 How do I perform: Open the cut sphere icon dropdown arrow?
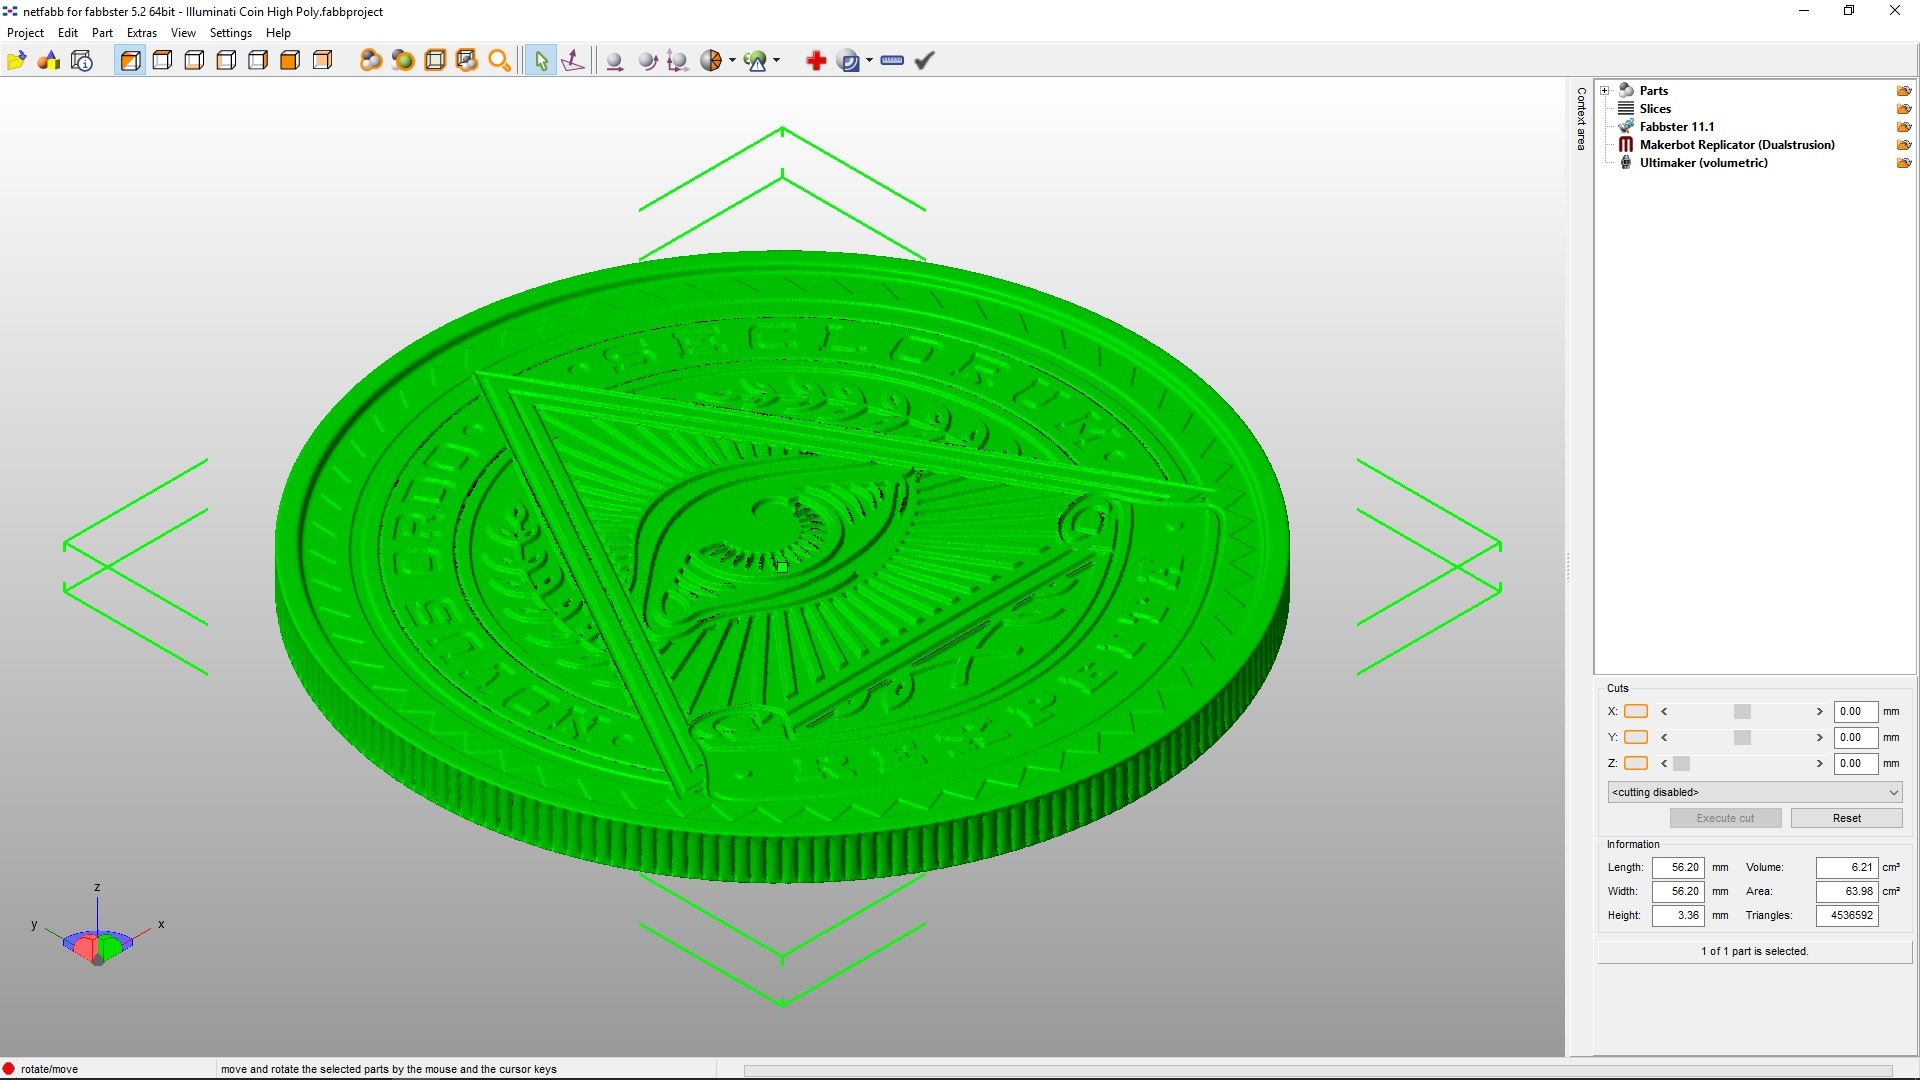pos(732,61)
